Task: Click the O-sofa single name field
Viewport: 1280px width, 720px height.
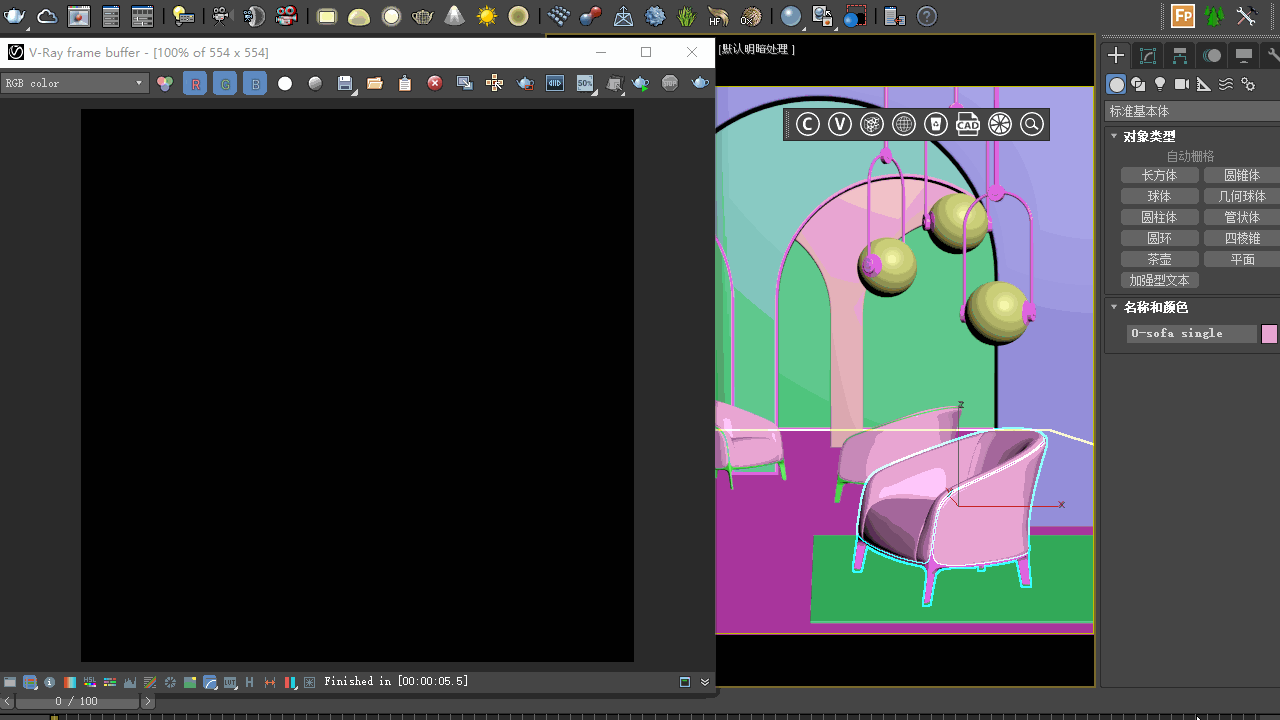Action: [1191, 334]
